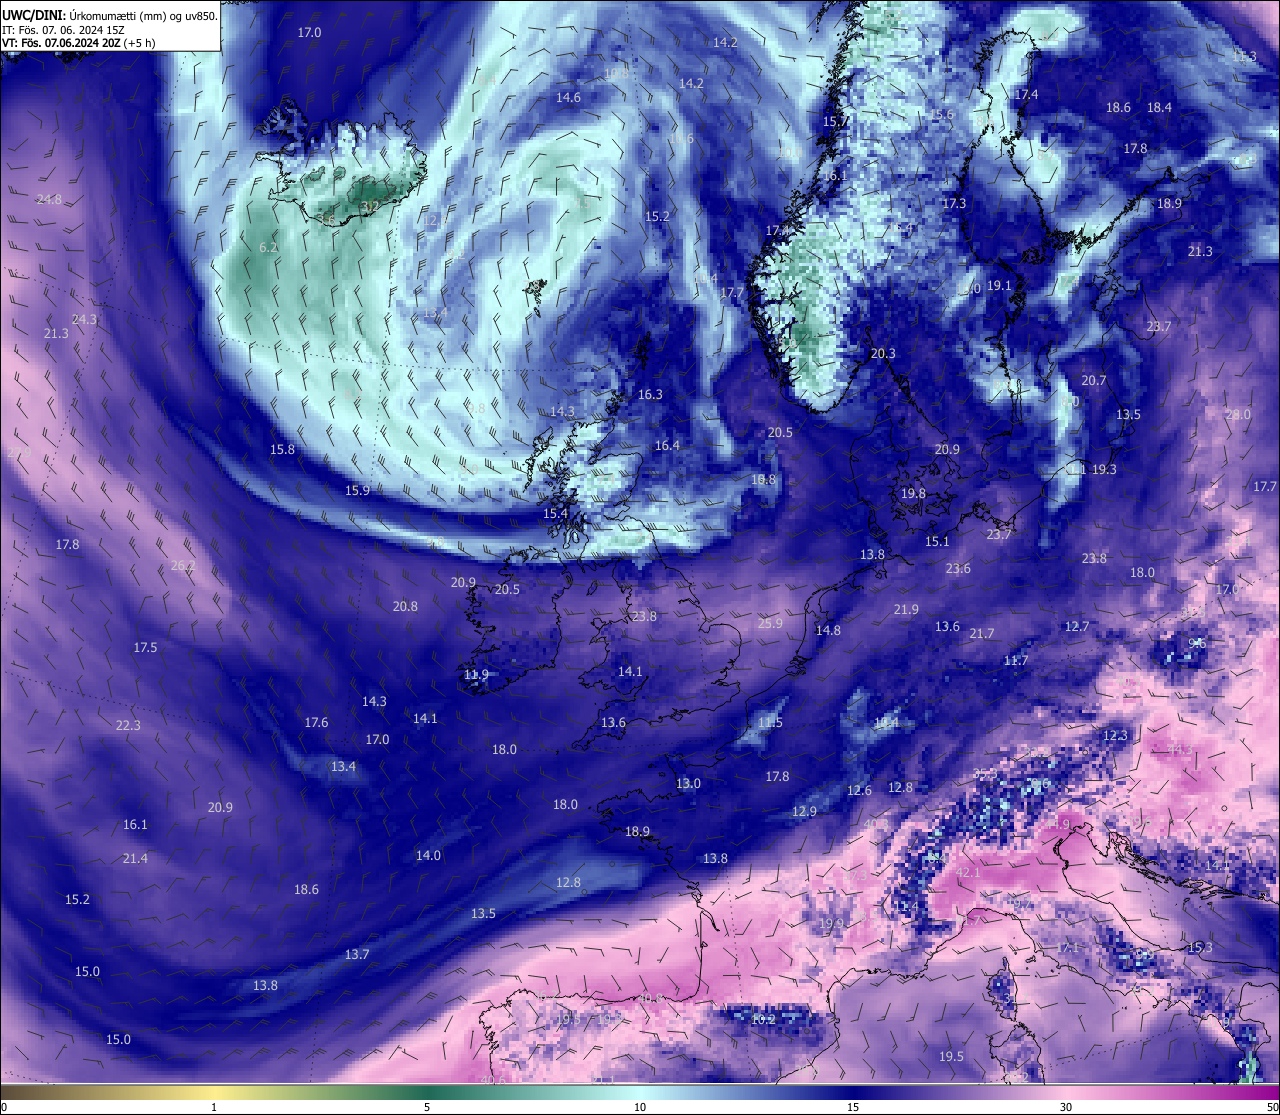Click the 12.9 value on the map
This screenshot has width=1280, height=1115.
[x=804, y=812]
